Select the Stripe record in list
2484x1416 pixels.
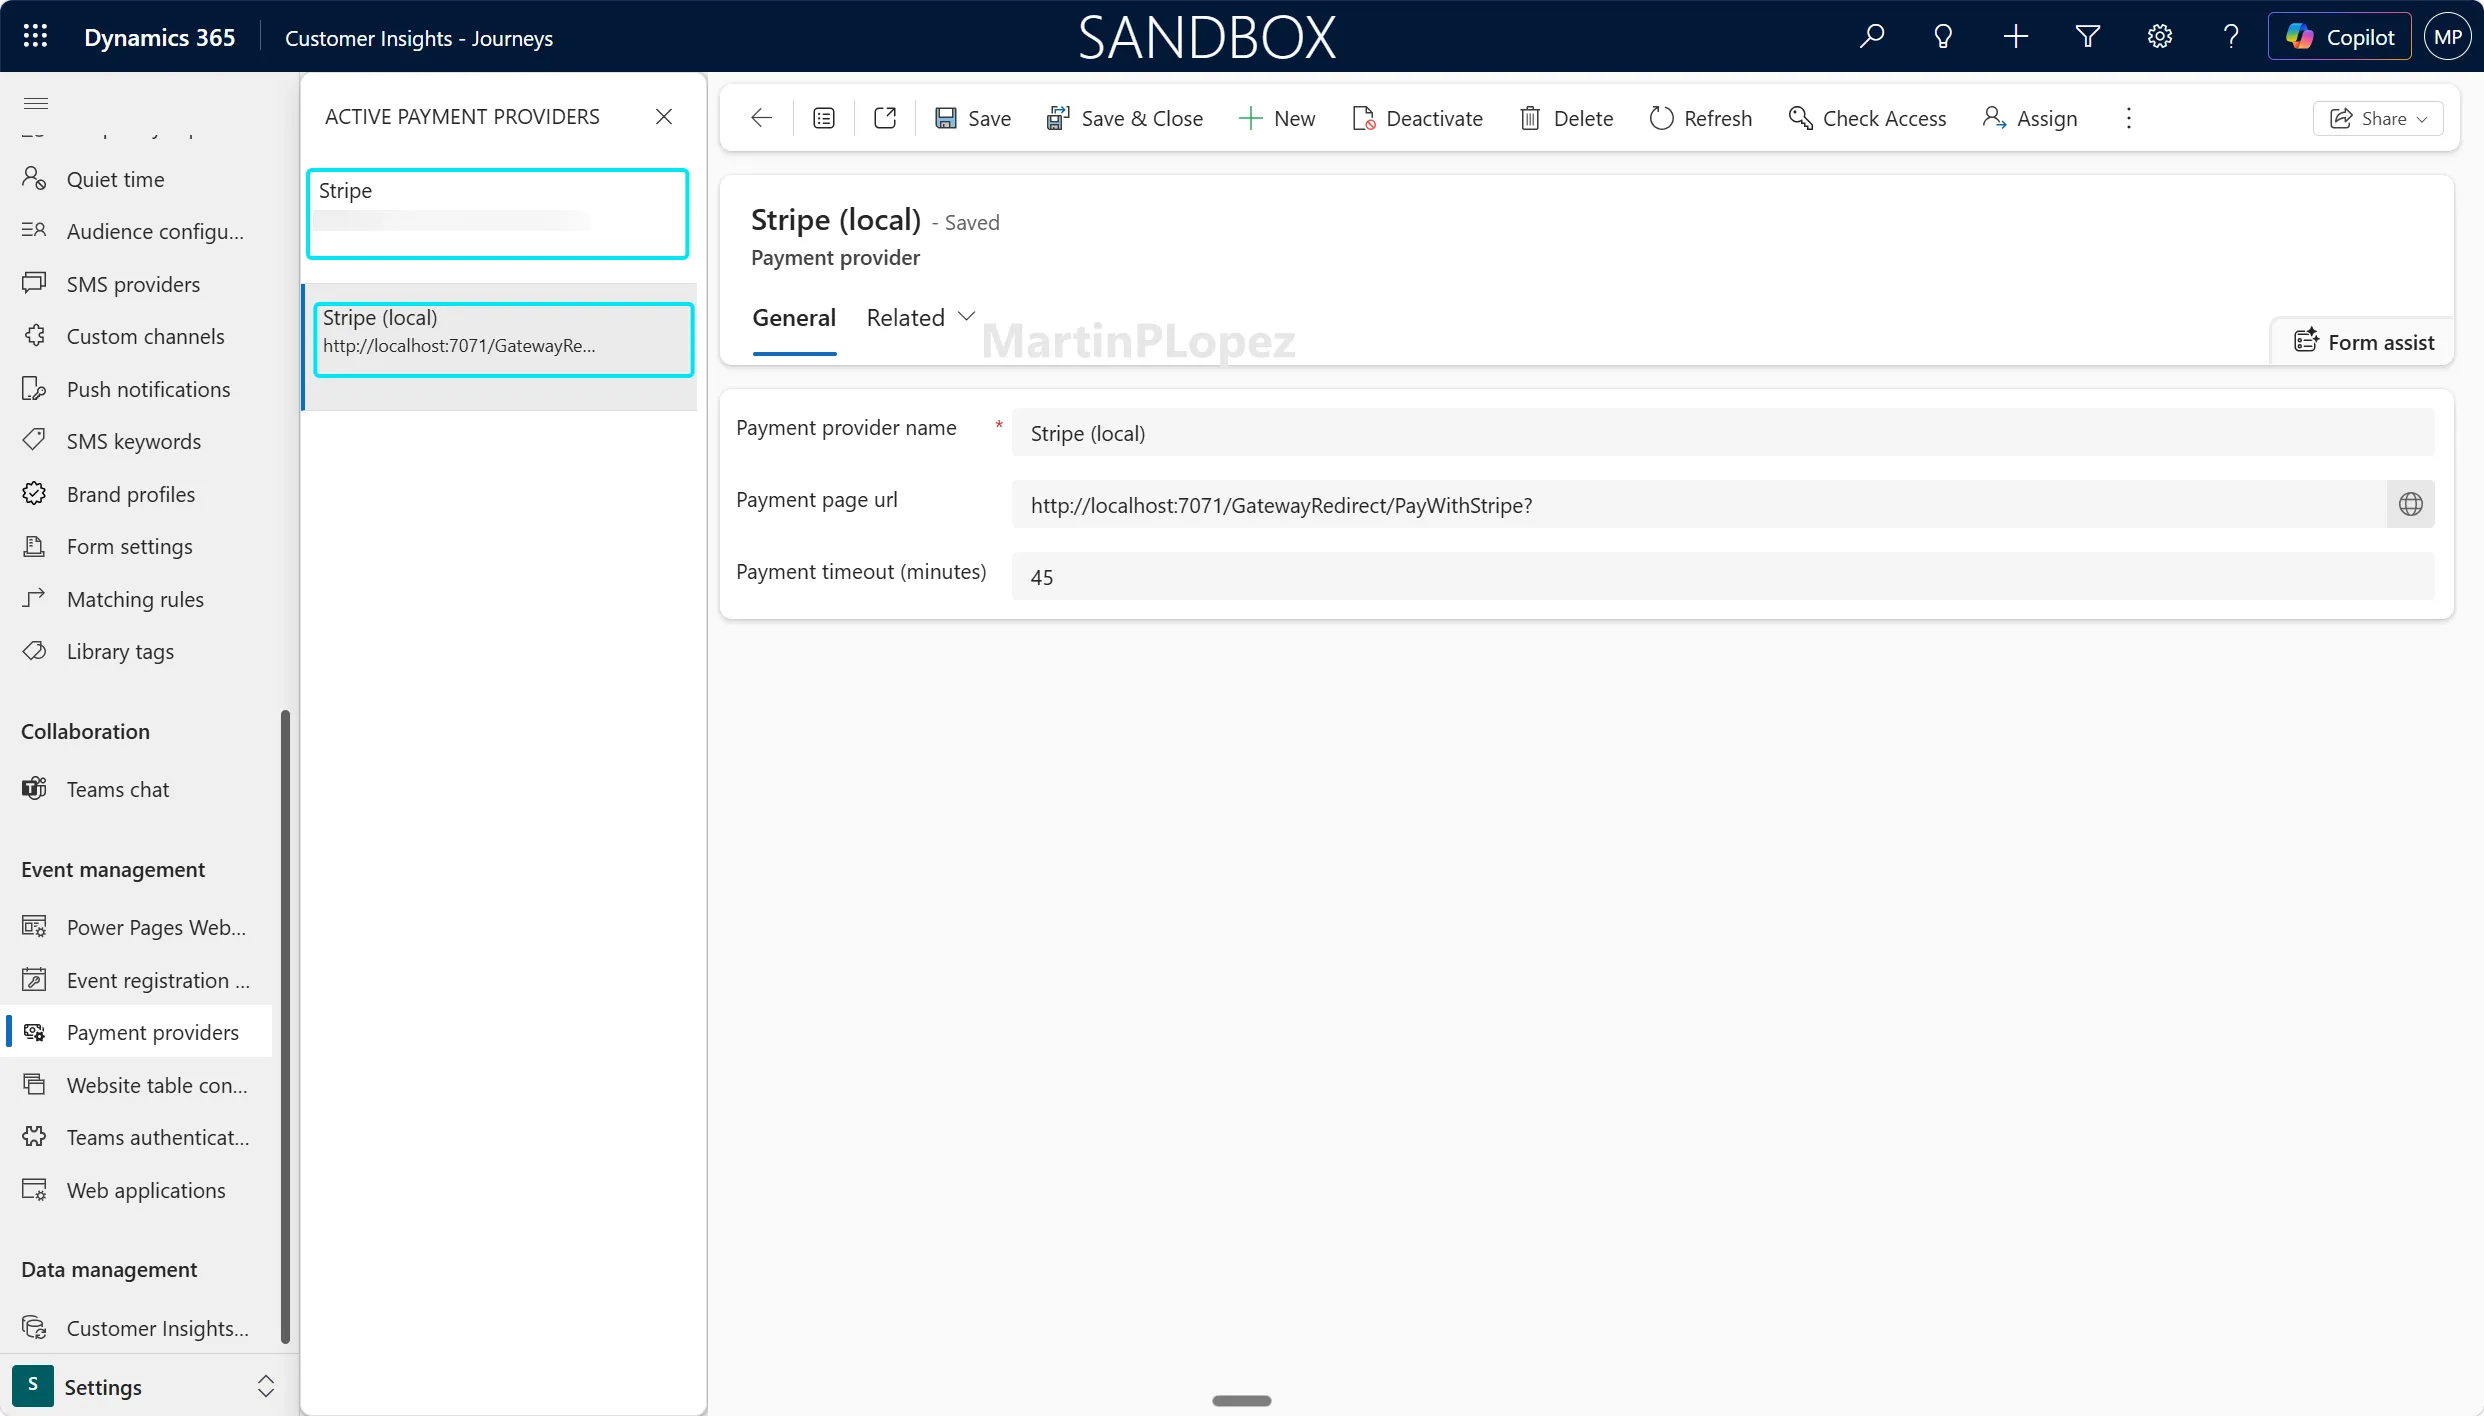pos(498,213)
